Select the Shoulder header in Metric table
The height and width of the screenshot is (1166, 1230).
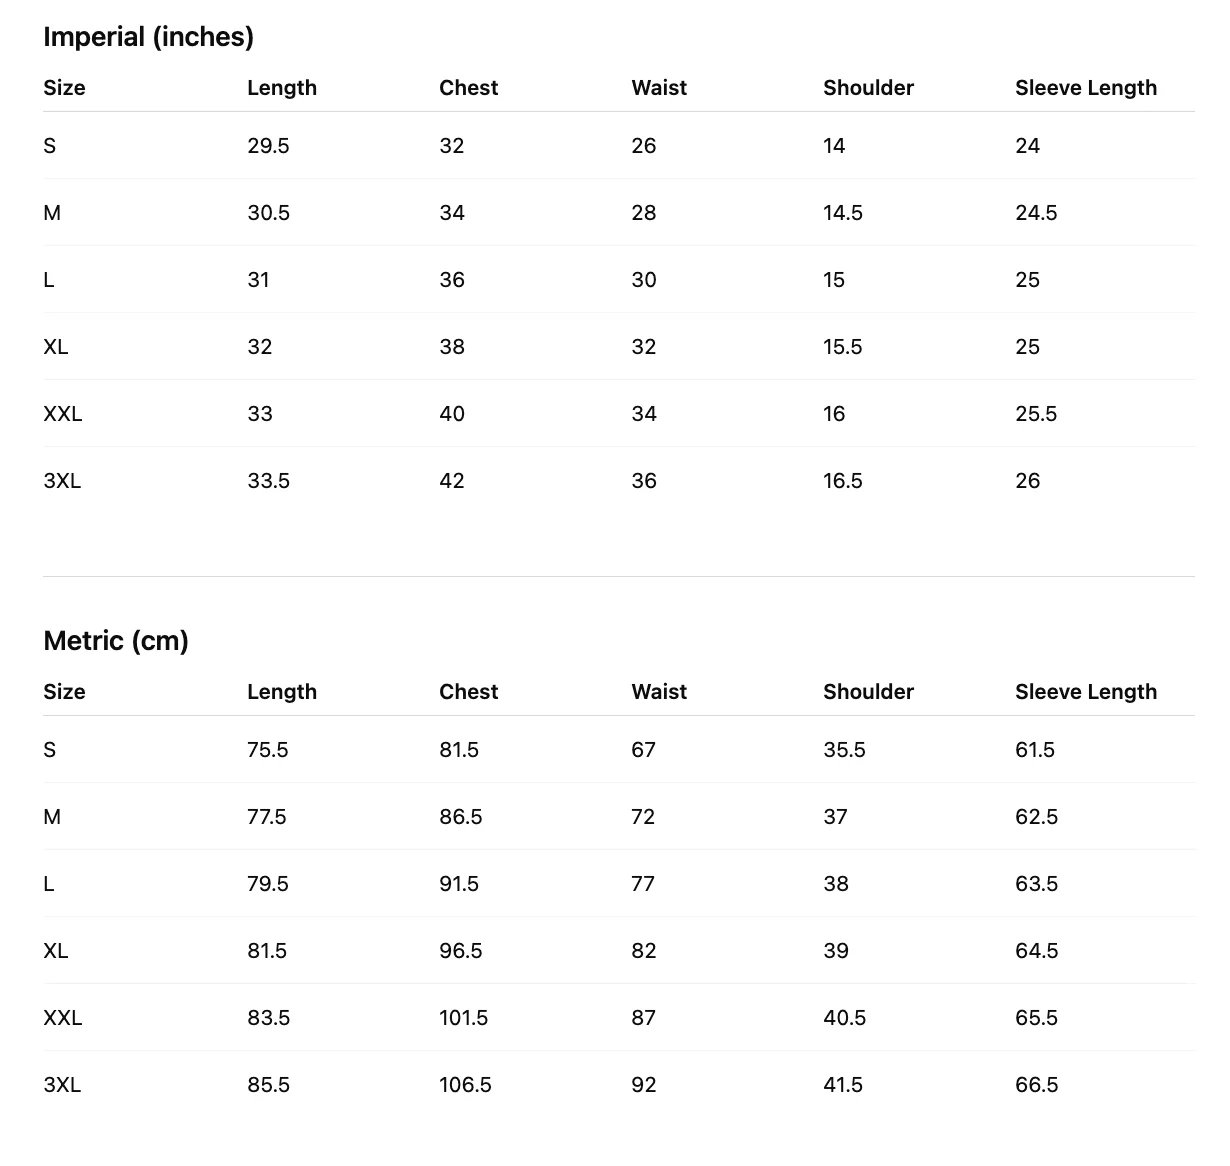click(x=868, y=692)
